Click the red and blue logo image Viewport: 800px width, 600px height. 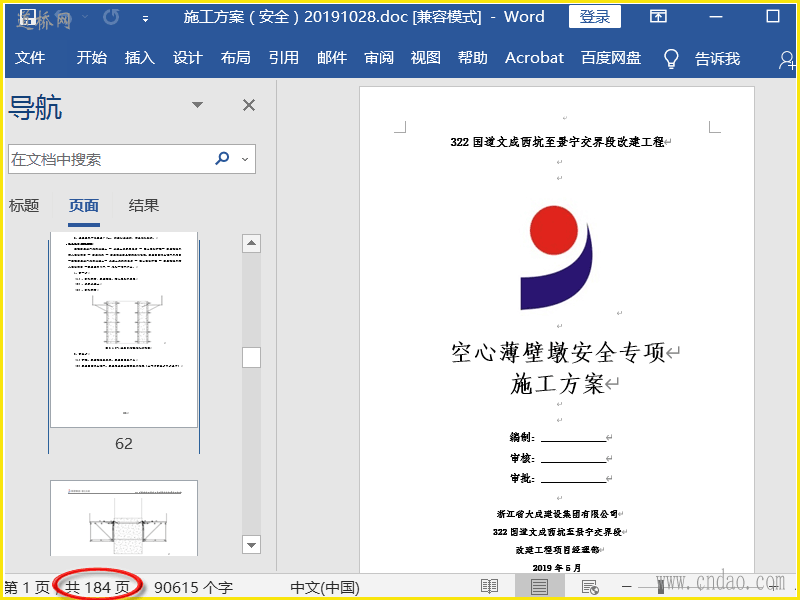[556, 258]
